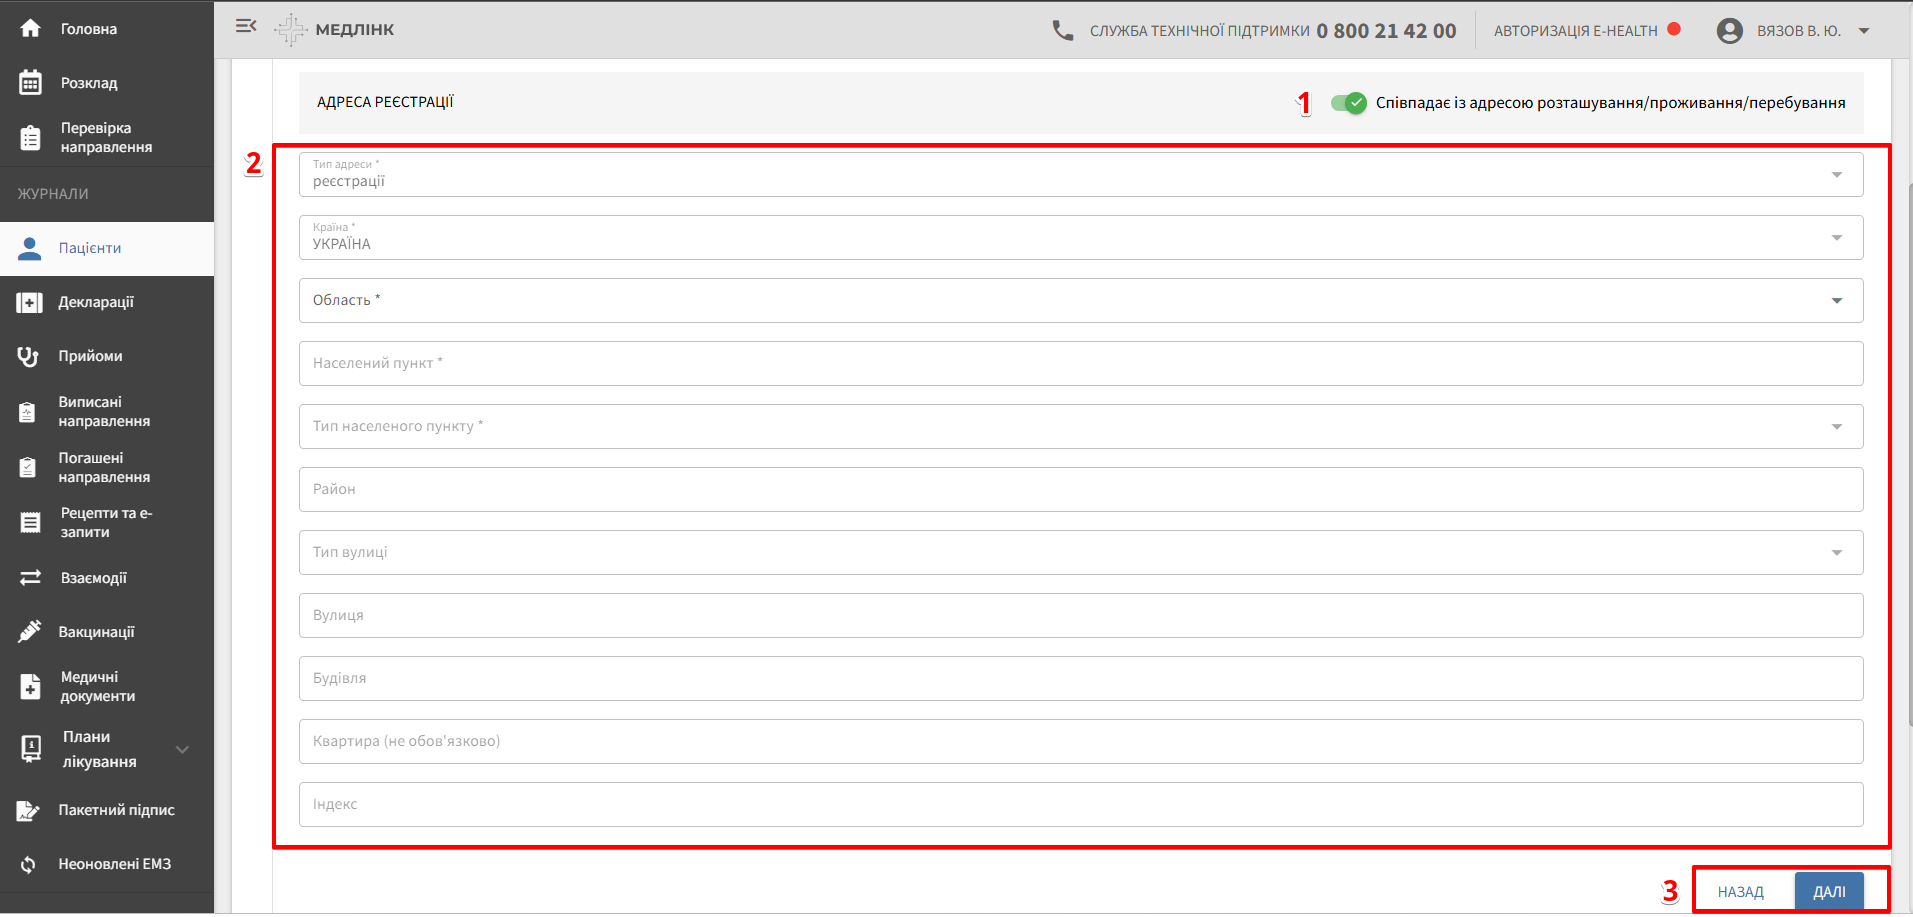Click the phone icon for technical support
The height and width of the screenshot is (917, 1913).
tap(1062, 31)
